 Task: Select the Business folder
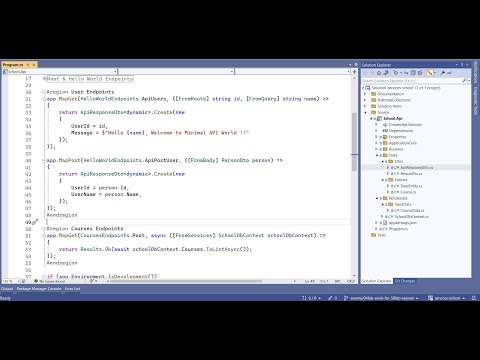(x=396, y=149)
